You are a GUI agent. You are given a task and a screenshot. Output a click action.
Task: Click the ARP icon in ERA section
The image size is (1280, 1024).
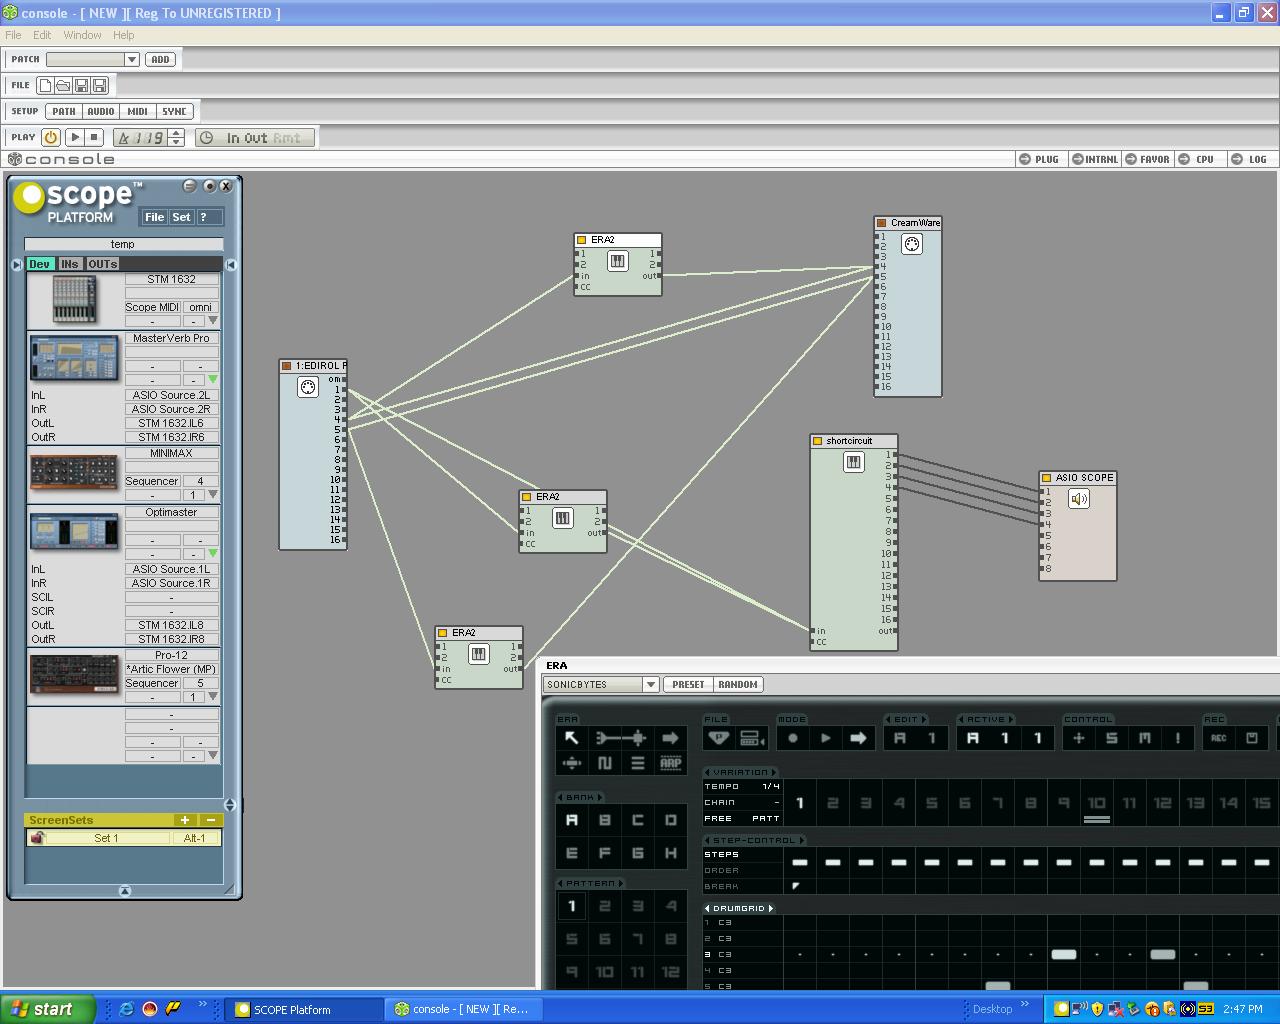coord(671,763)
